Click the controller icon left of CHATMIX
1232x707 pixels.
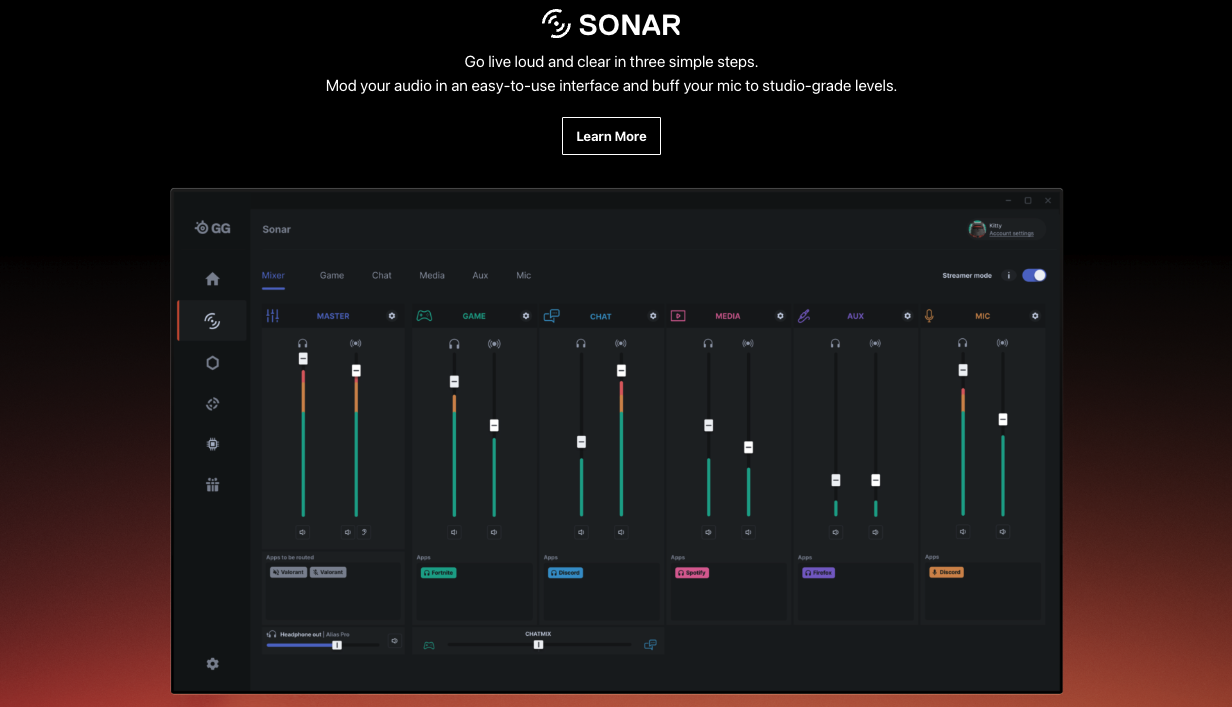429,646
